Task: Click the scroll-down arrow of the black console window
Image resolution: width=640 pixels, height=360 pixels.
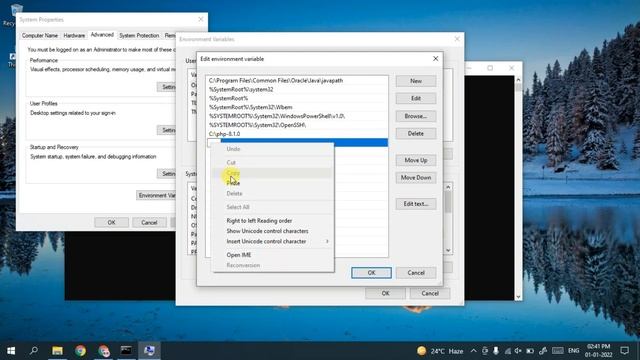Action: [x=518, y=297]
